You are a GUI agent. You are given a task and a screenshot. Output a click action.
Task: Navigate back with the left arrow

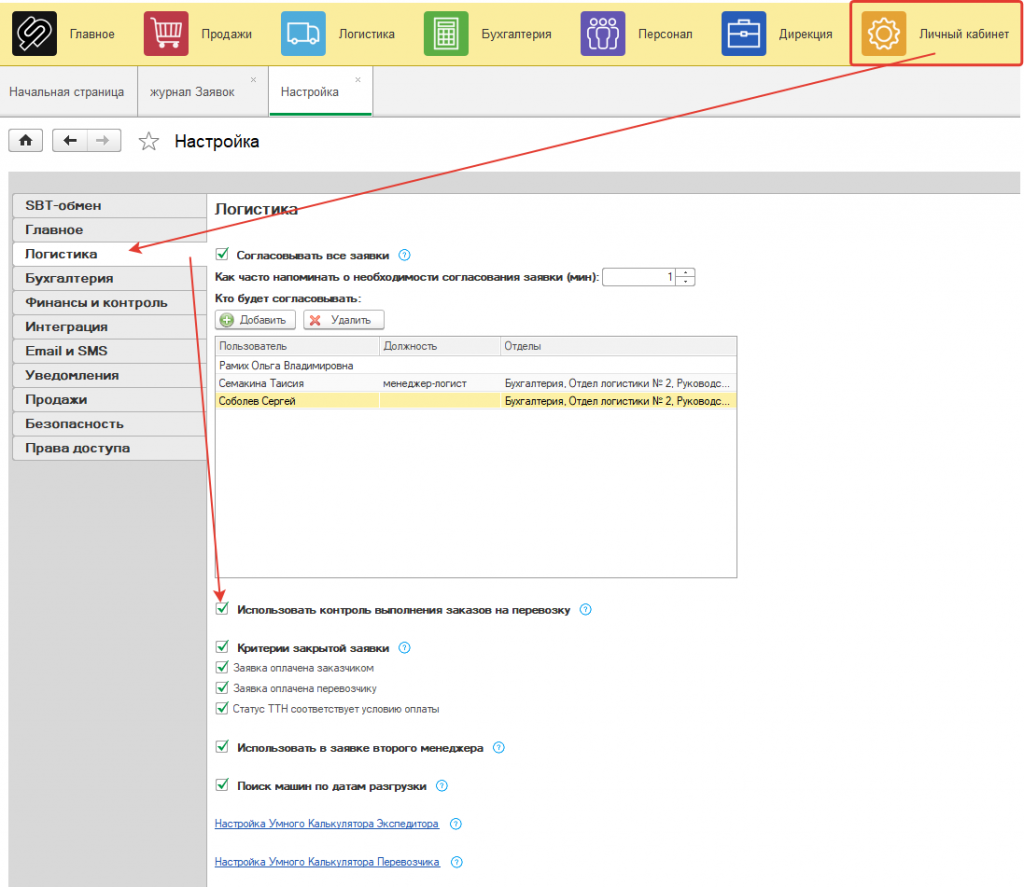[x=70, y=140]
